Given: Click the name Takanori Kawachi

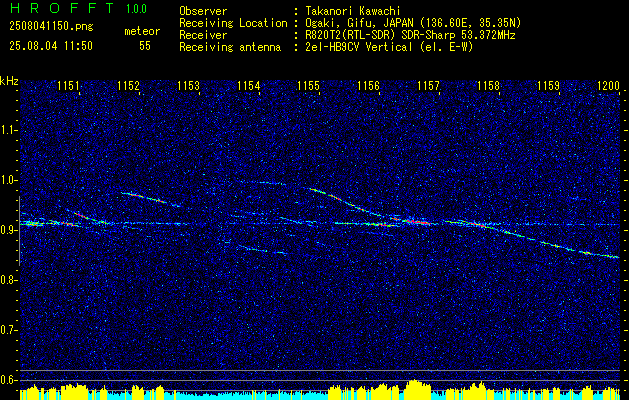Looking at the screenshot, I should pos(351,11).
